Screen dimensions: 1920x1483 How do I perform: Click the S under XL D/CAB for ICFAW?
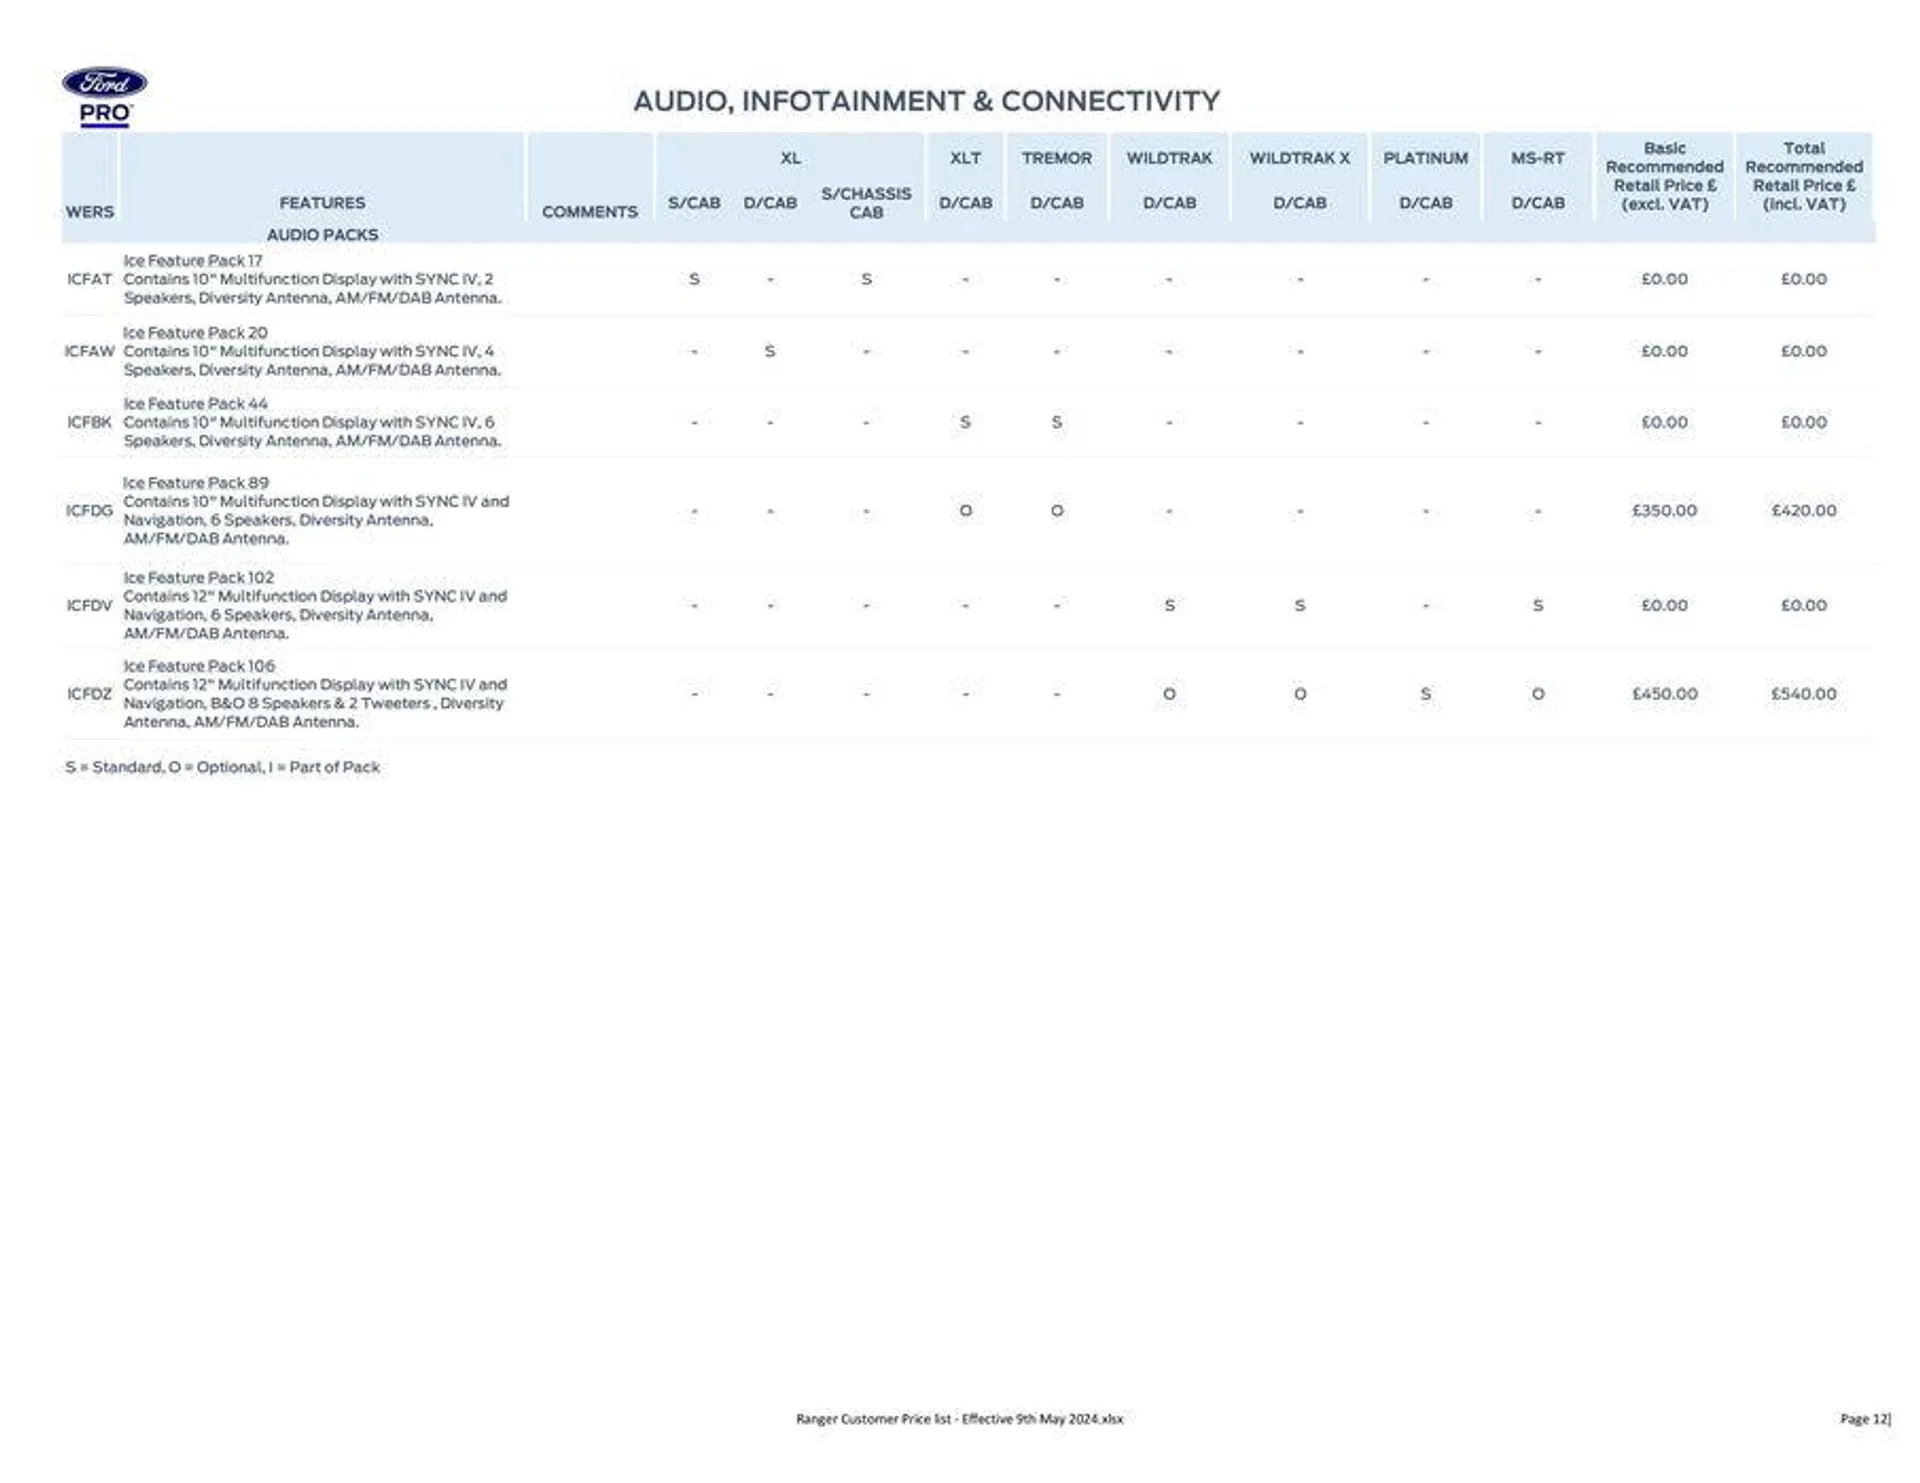pos(769,351)
